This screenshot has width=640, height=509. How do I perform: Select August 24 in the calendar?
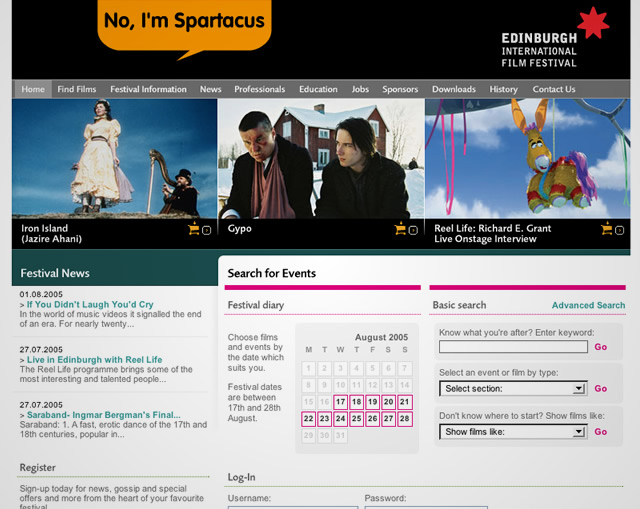point(340,419)
